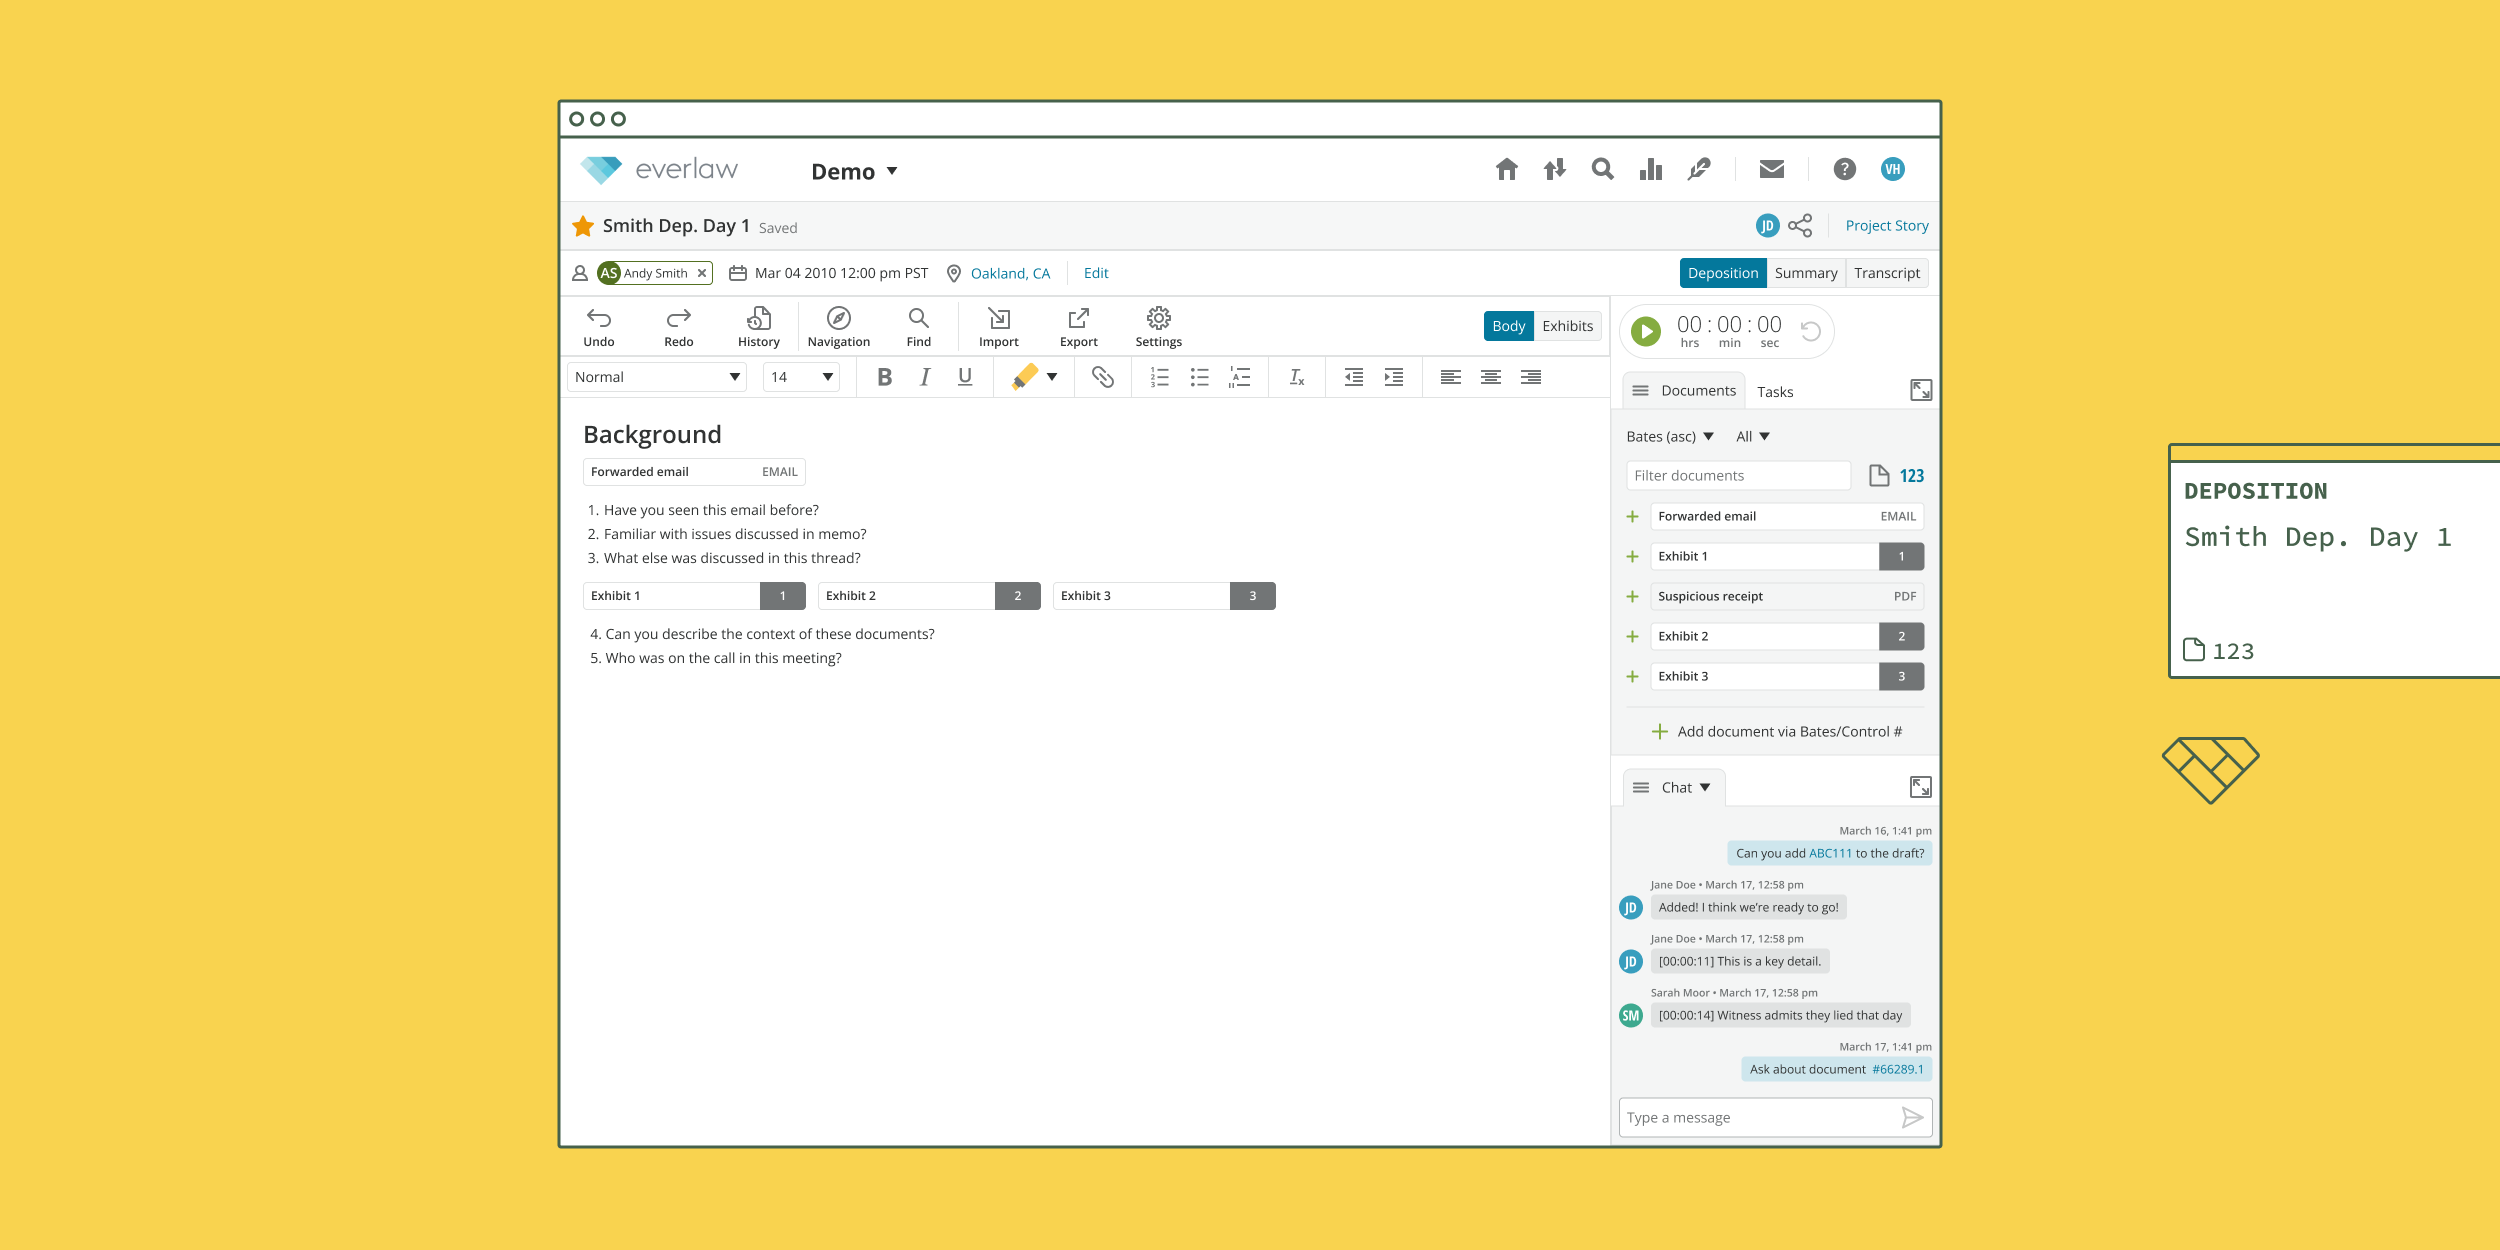Switch editor view to Exhibits
The width and height of the screenshot is (2500, 1250).
(x=1567, y=326)
